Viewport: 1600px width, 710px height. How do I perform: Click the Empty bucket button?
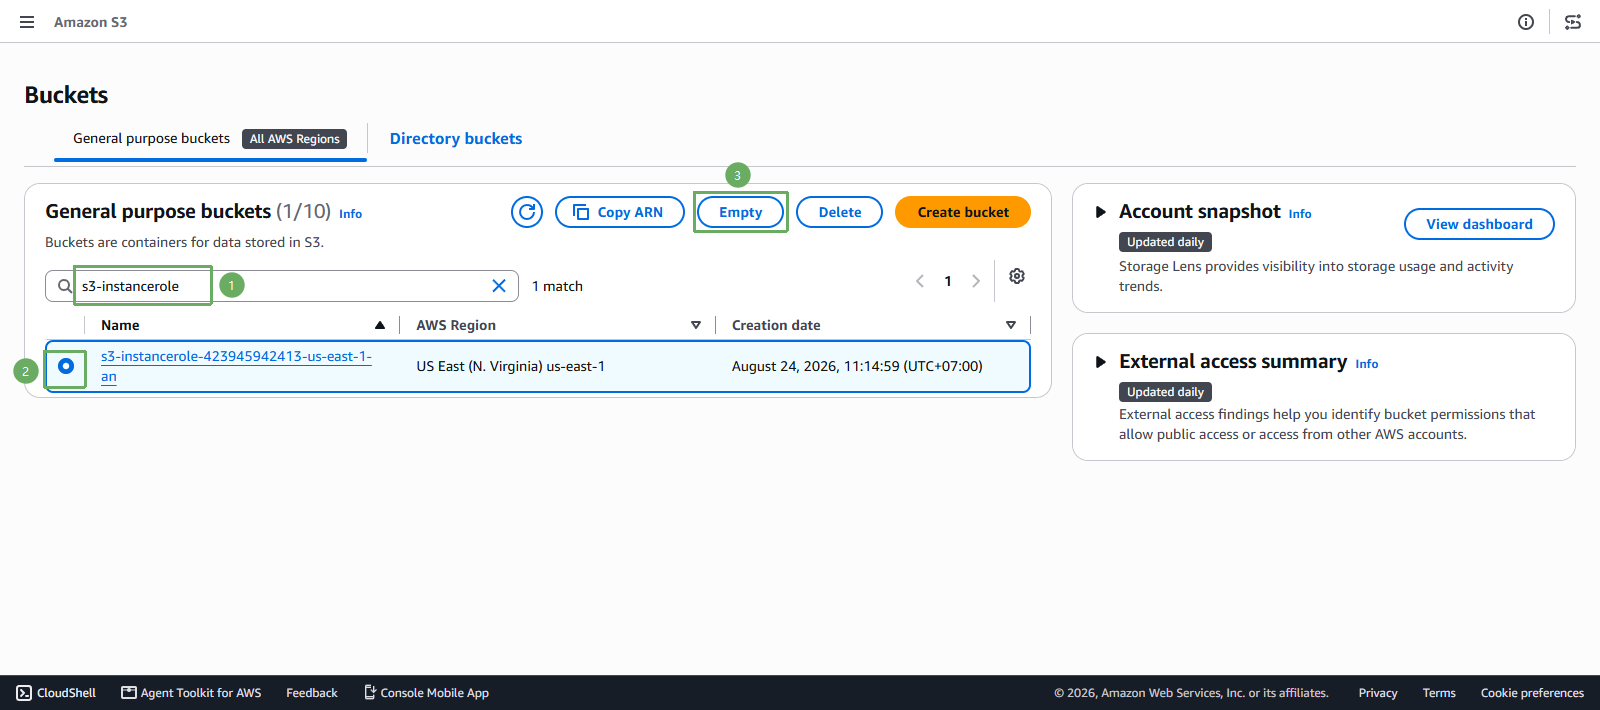[x=740, y=212]
